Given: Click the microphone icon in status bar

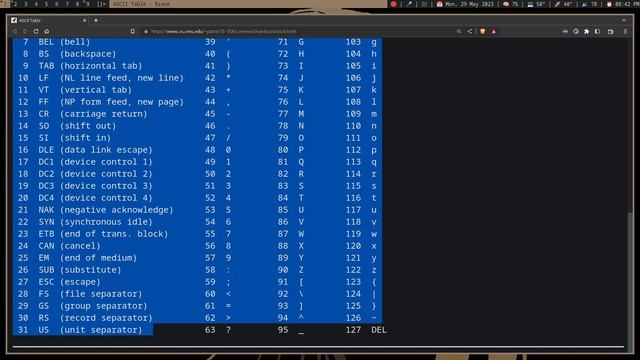Looking at the screenshot, I should coord(409,4).
